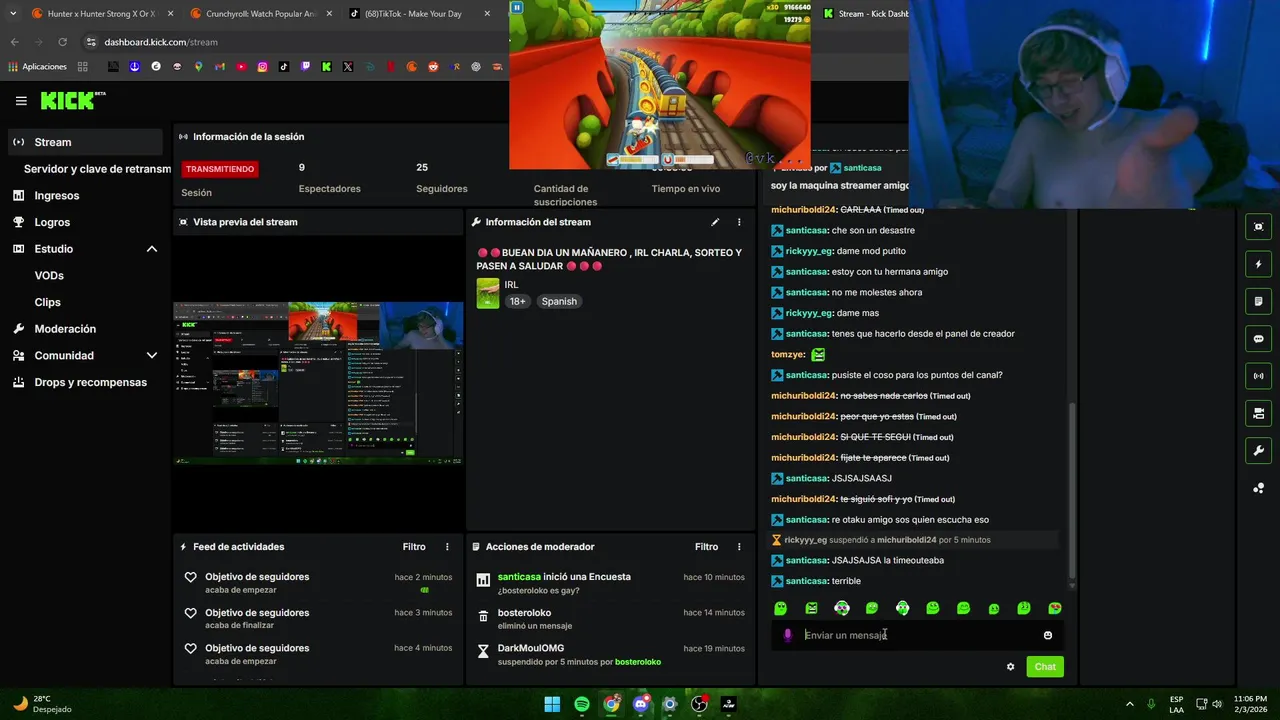Show hidden tray icons with the chevron
Viewport: 1280px width, 720px height.
(1130, 704)
